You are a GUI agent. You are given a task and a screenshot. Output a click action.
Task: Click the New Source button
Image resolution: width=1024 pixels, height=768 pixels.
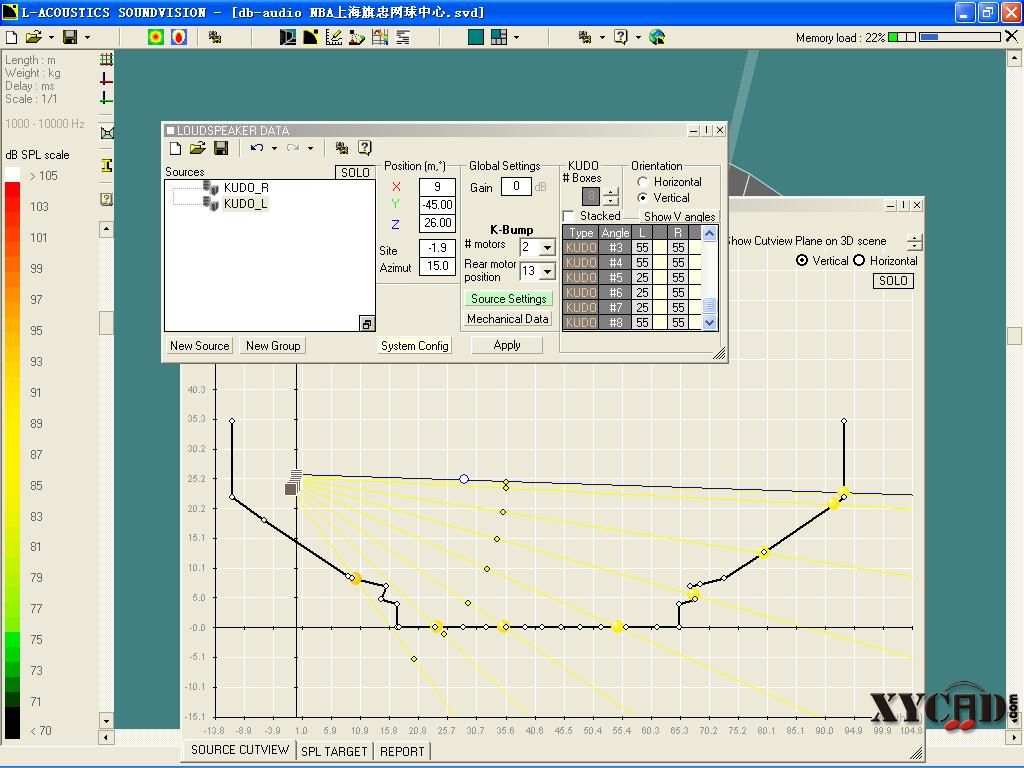[x=199, y=345]
